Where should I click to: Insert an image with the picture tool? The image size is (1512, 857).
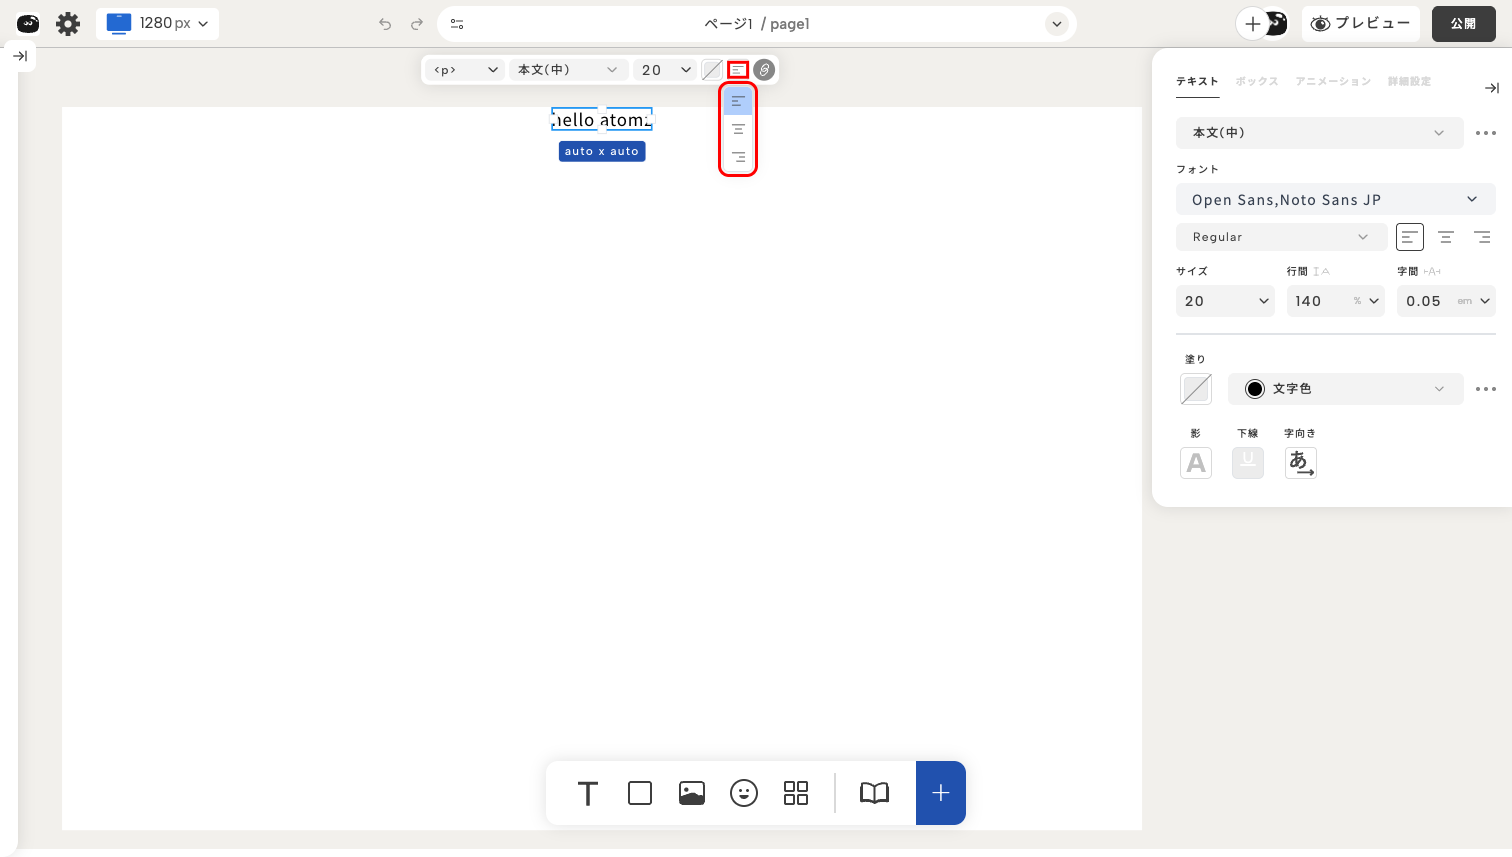692,793
